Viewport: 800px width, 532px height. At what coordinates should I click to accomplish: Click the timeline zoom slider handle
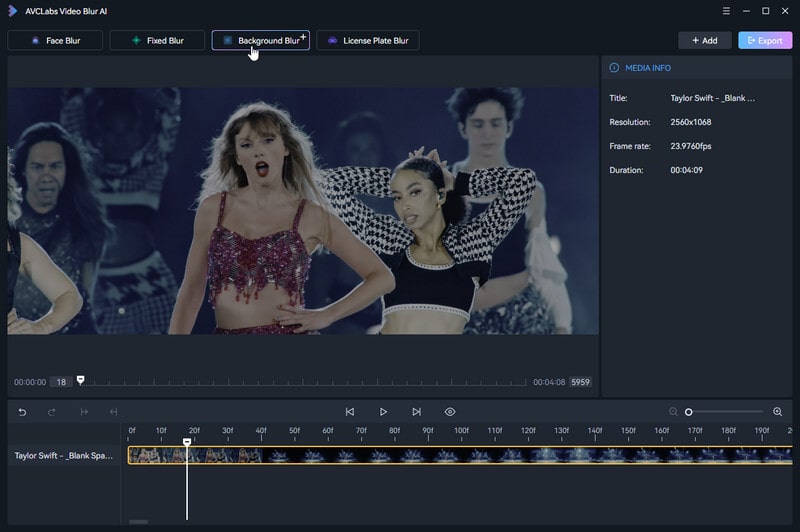click(688, 412)
